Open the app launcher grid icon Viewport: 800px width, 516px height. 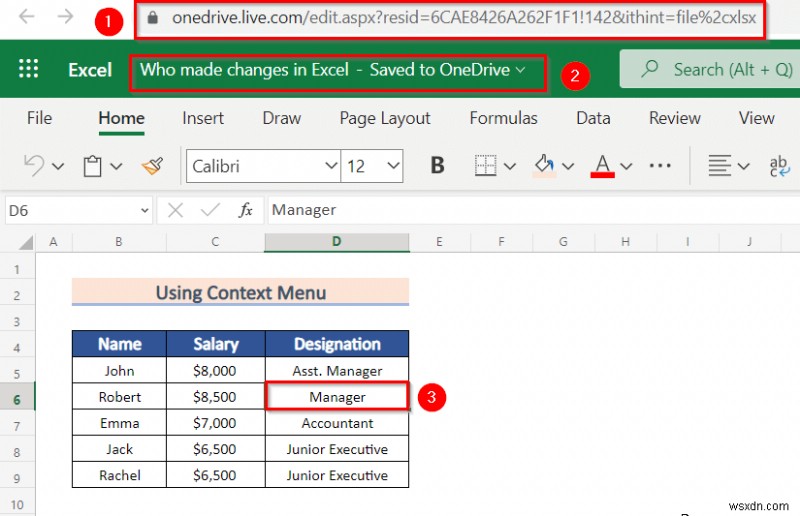tap(29, 68)
